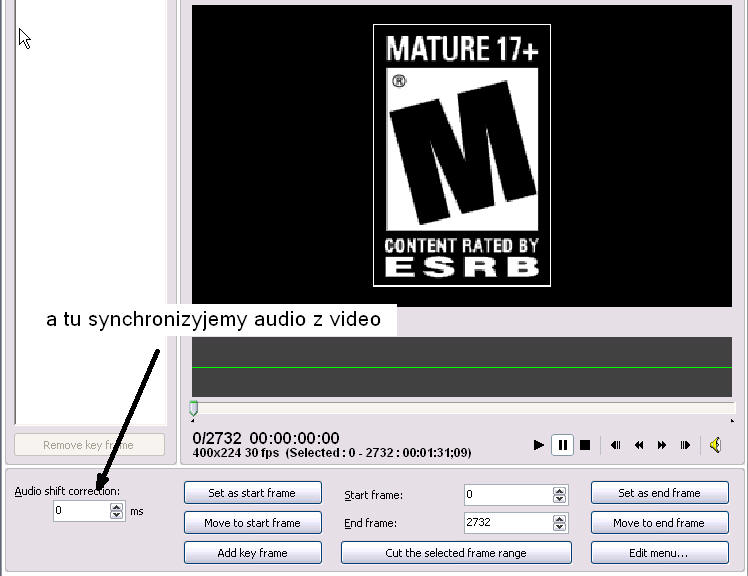
Task: Click the fast-forward double-arrow icon
Action: pyautogui.click(x=662, y=445)
